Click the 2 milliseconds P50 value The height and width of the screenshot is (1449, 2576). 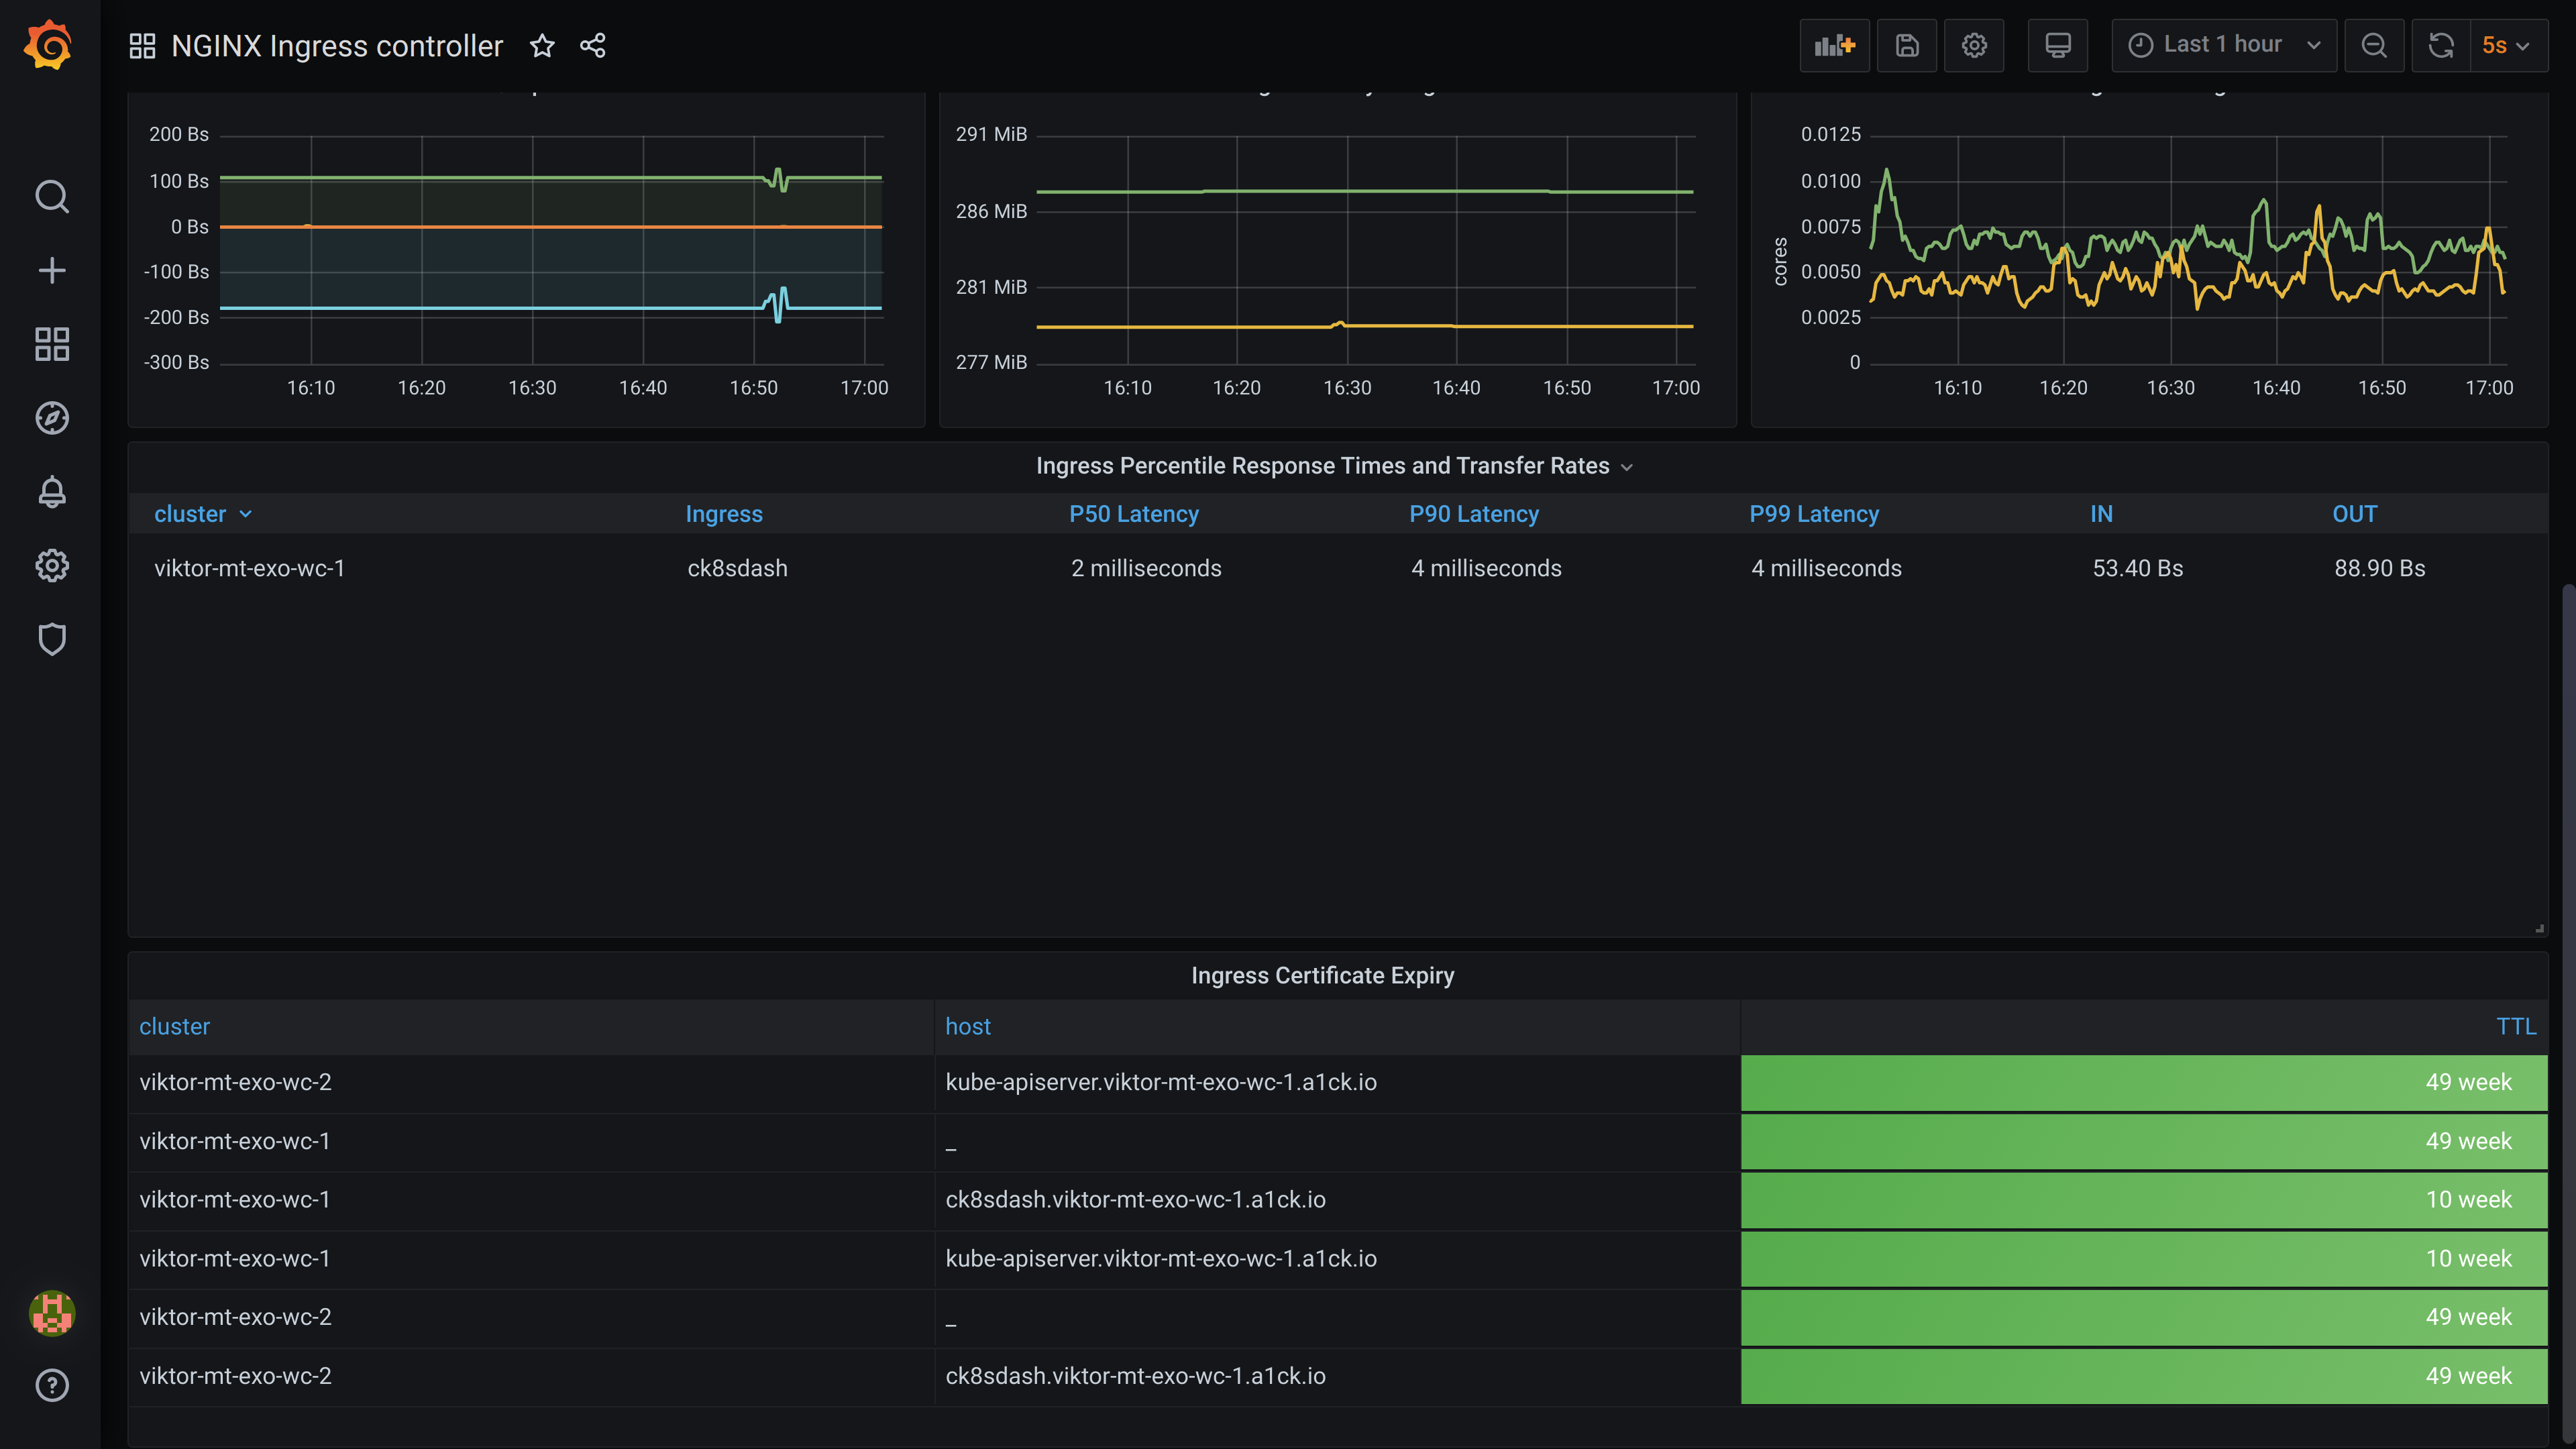pyautogui.click(x=1146, y=568)
